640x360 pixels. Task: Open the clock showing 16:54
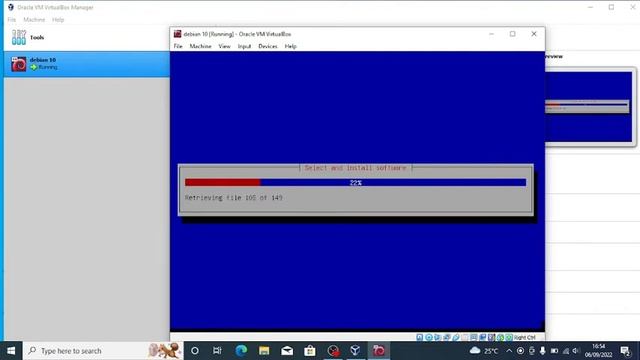(598, 351)
